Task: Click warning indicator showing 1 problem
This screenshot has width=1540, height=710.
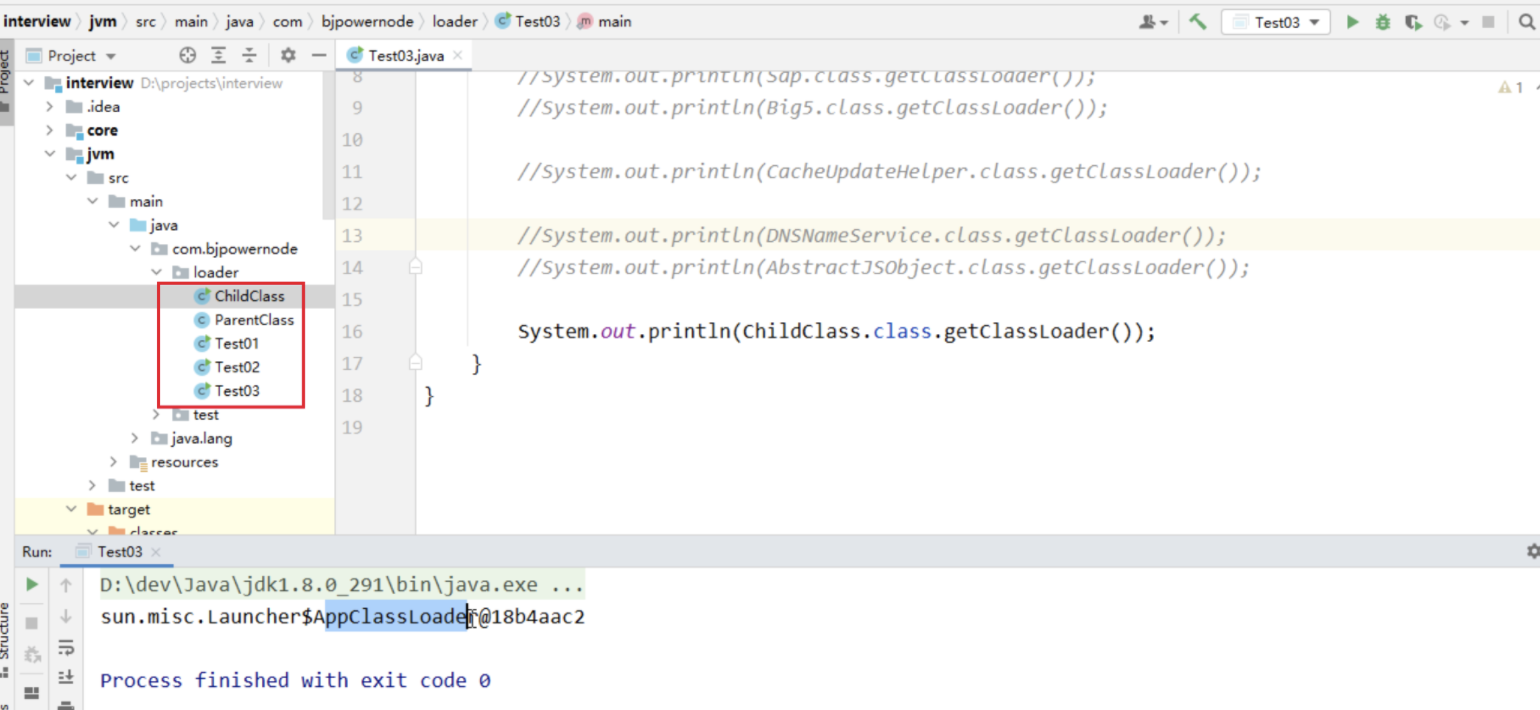Action: coord(1511,88)
